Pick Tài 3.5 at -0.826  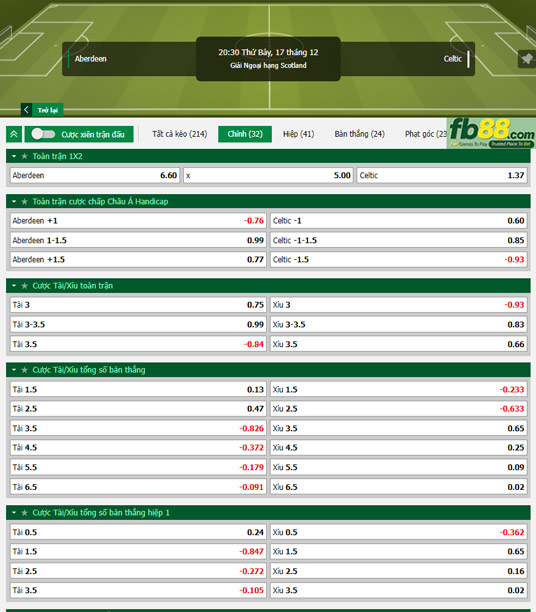138,428
